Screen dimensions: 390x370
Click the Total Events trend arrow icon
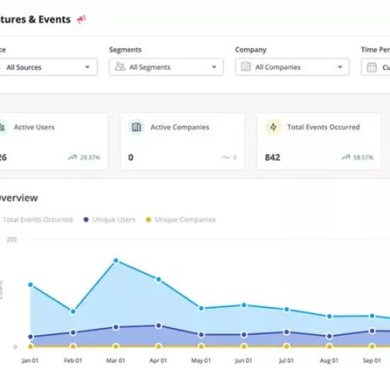[x=346, y=157]
